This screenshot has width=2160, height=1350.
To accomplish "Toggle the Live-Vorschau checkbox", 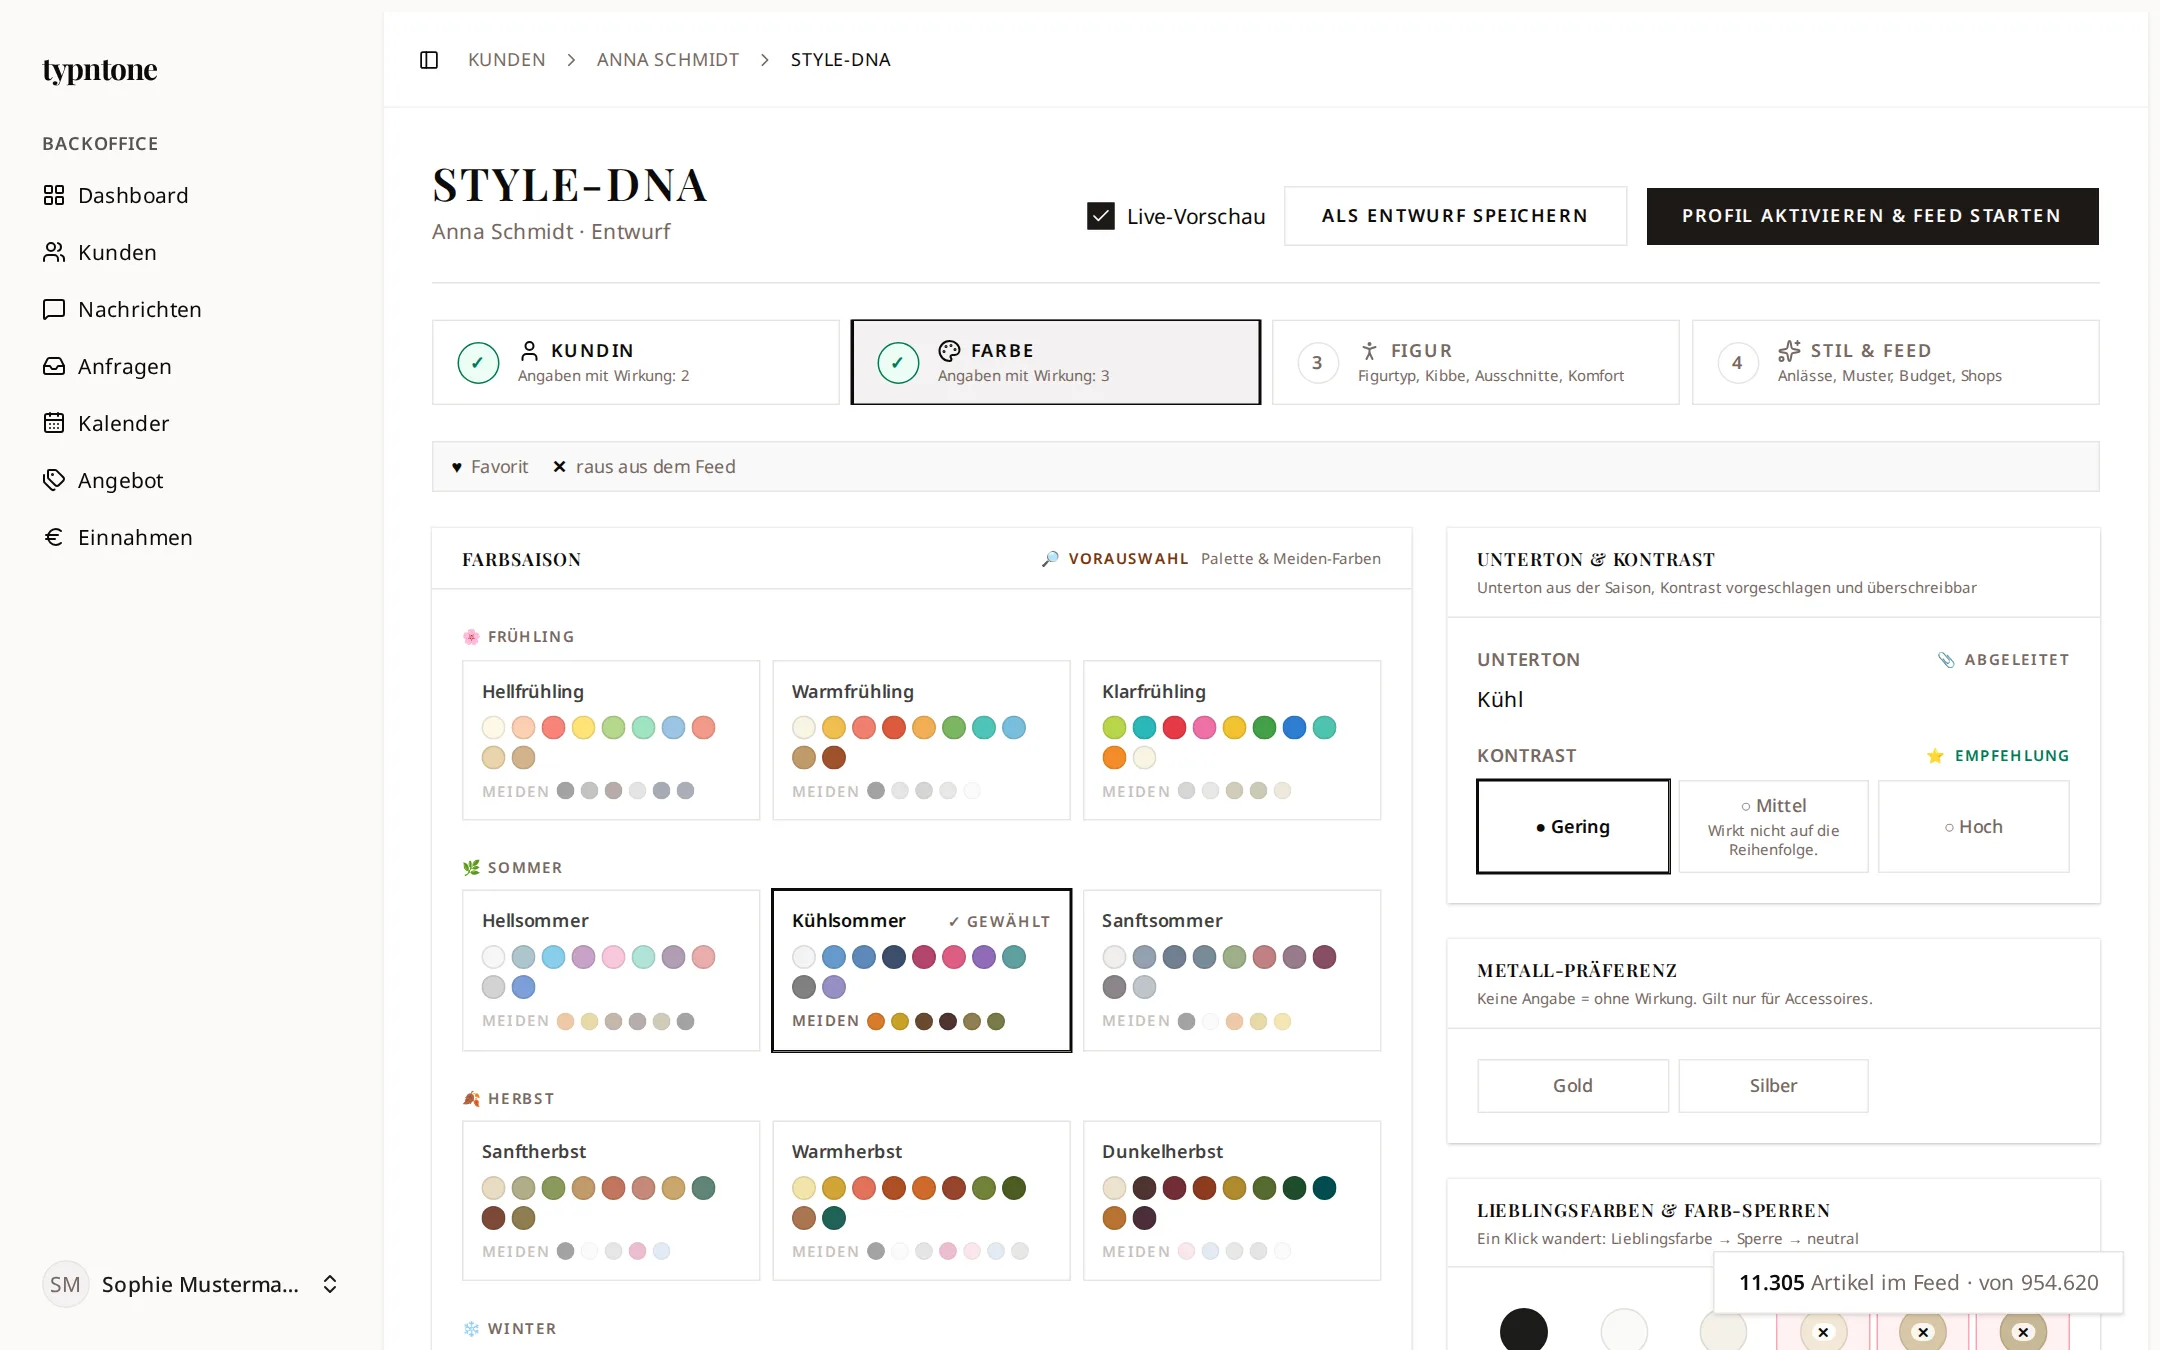I will pos(1101,216).
